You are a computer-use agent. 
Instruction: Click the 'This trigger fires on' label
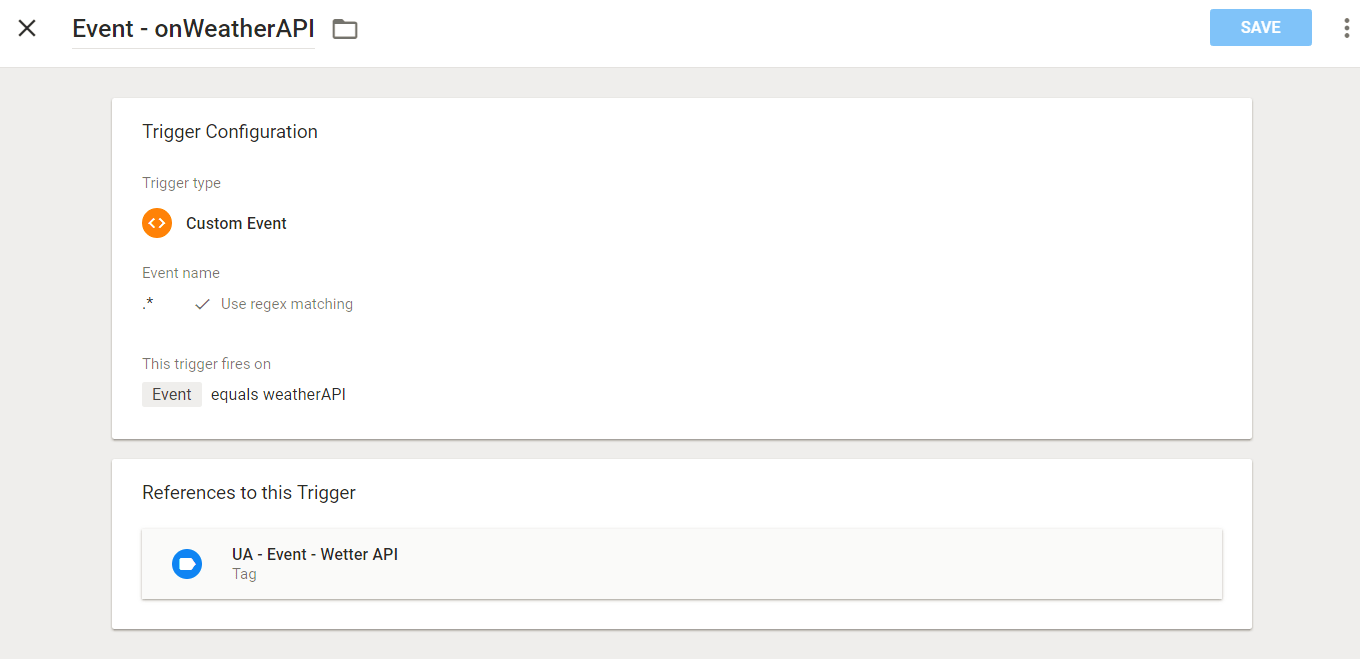click(x=206, y=364)
